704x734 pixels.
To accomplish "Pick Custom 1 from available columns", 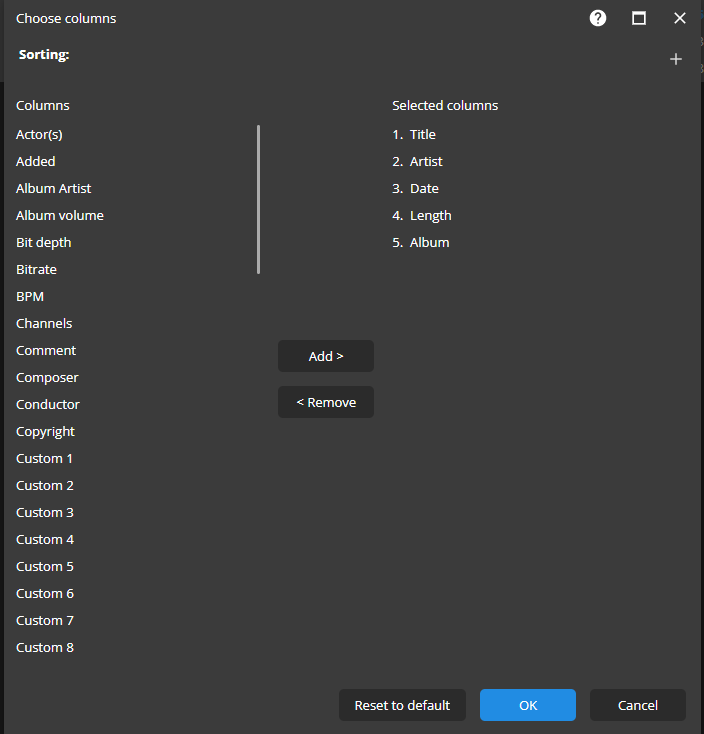I will 45,458.
